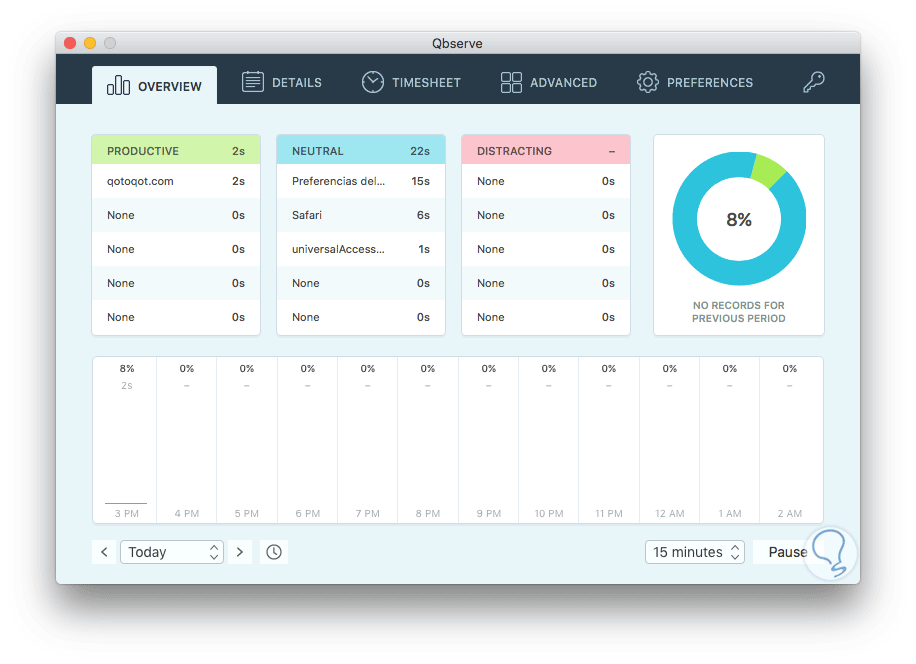Go to next period with right arrow

pos(240,552)
